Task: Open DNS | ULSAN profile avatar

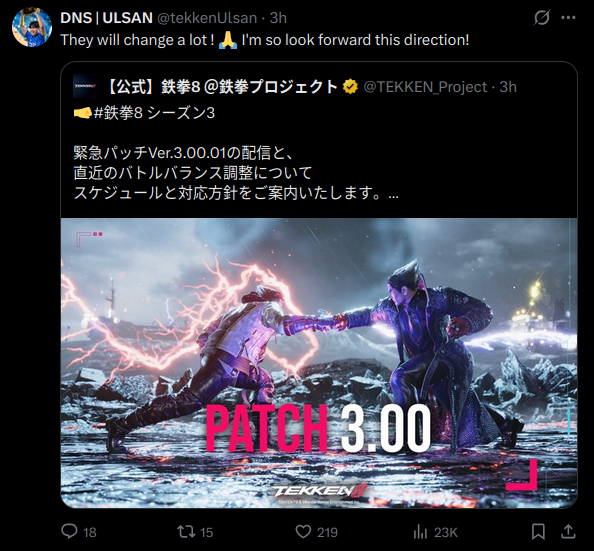Action: (32, 27)
